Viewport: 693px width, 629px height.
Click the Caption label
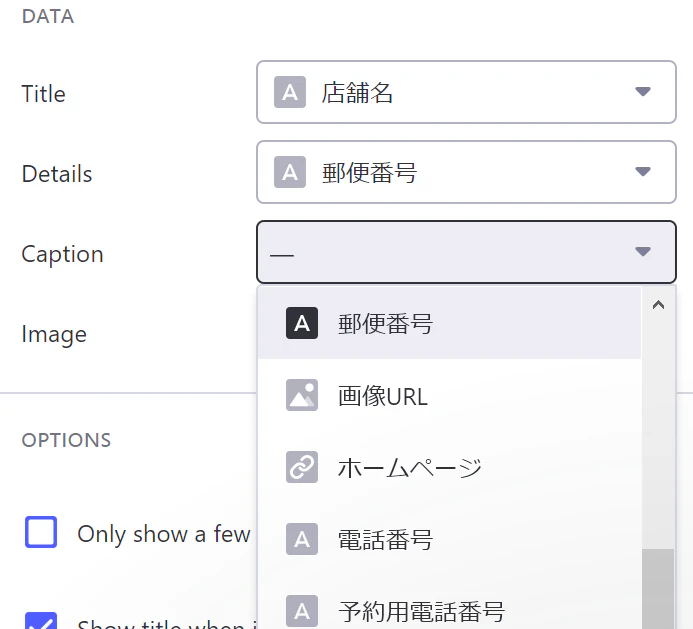[x=62, y=255]
